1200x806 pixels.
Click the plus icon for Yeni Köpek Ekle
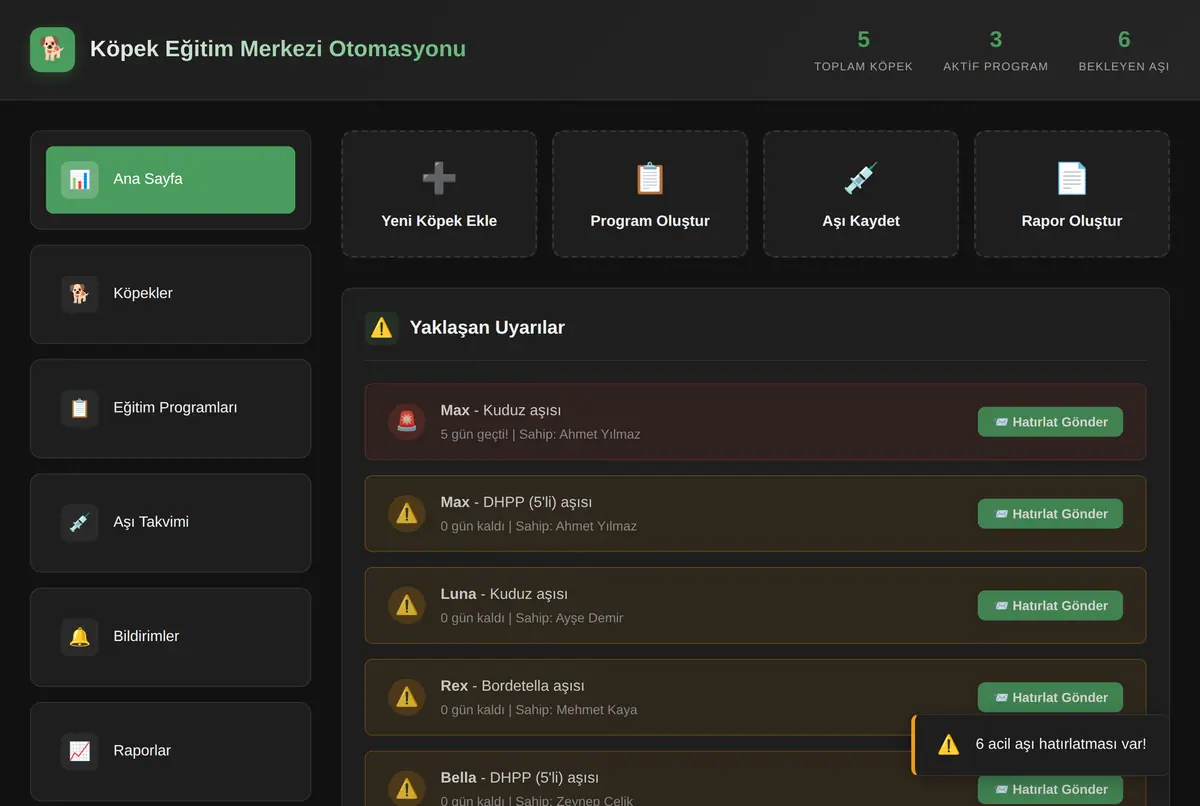(x=439, y=178)
